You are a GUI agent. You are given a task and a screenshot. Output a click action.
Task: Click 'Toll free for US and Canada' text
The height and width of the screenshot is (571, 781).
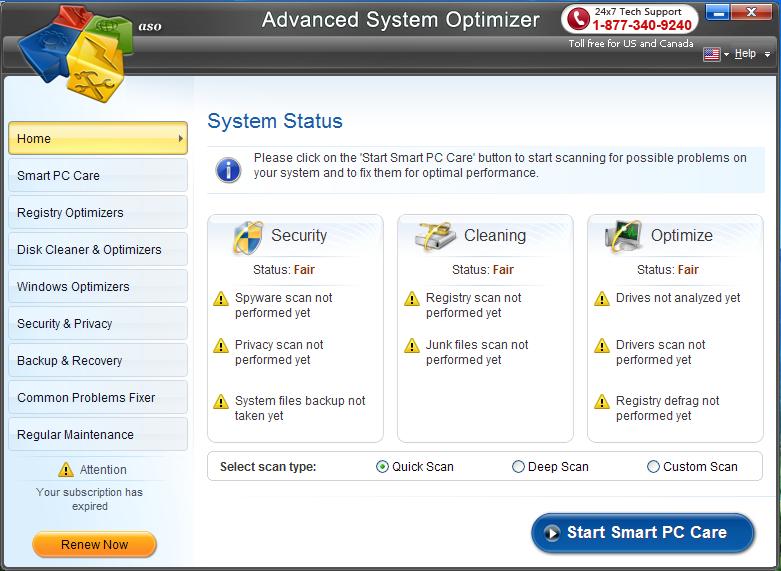(x=631, y=43)
